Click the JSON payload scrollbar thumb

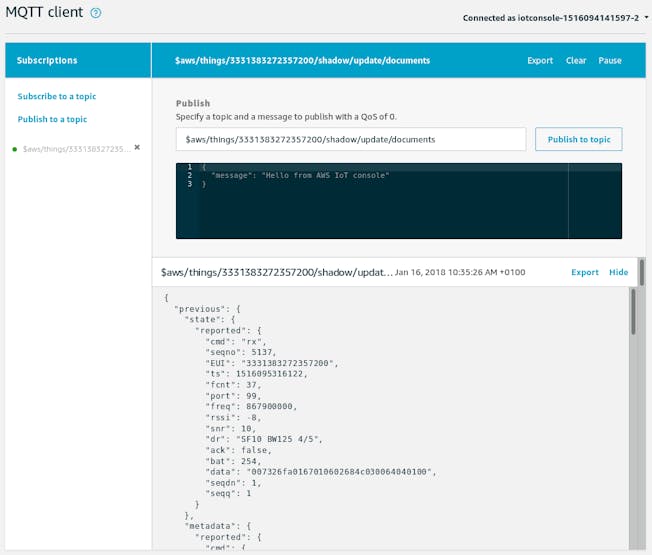633,312
